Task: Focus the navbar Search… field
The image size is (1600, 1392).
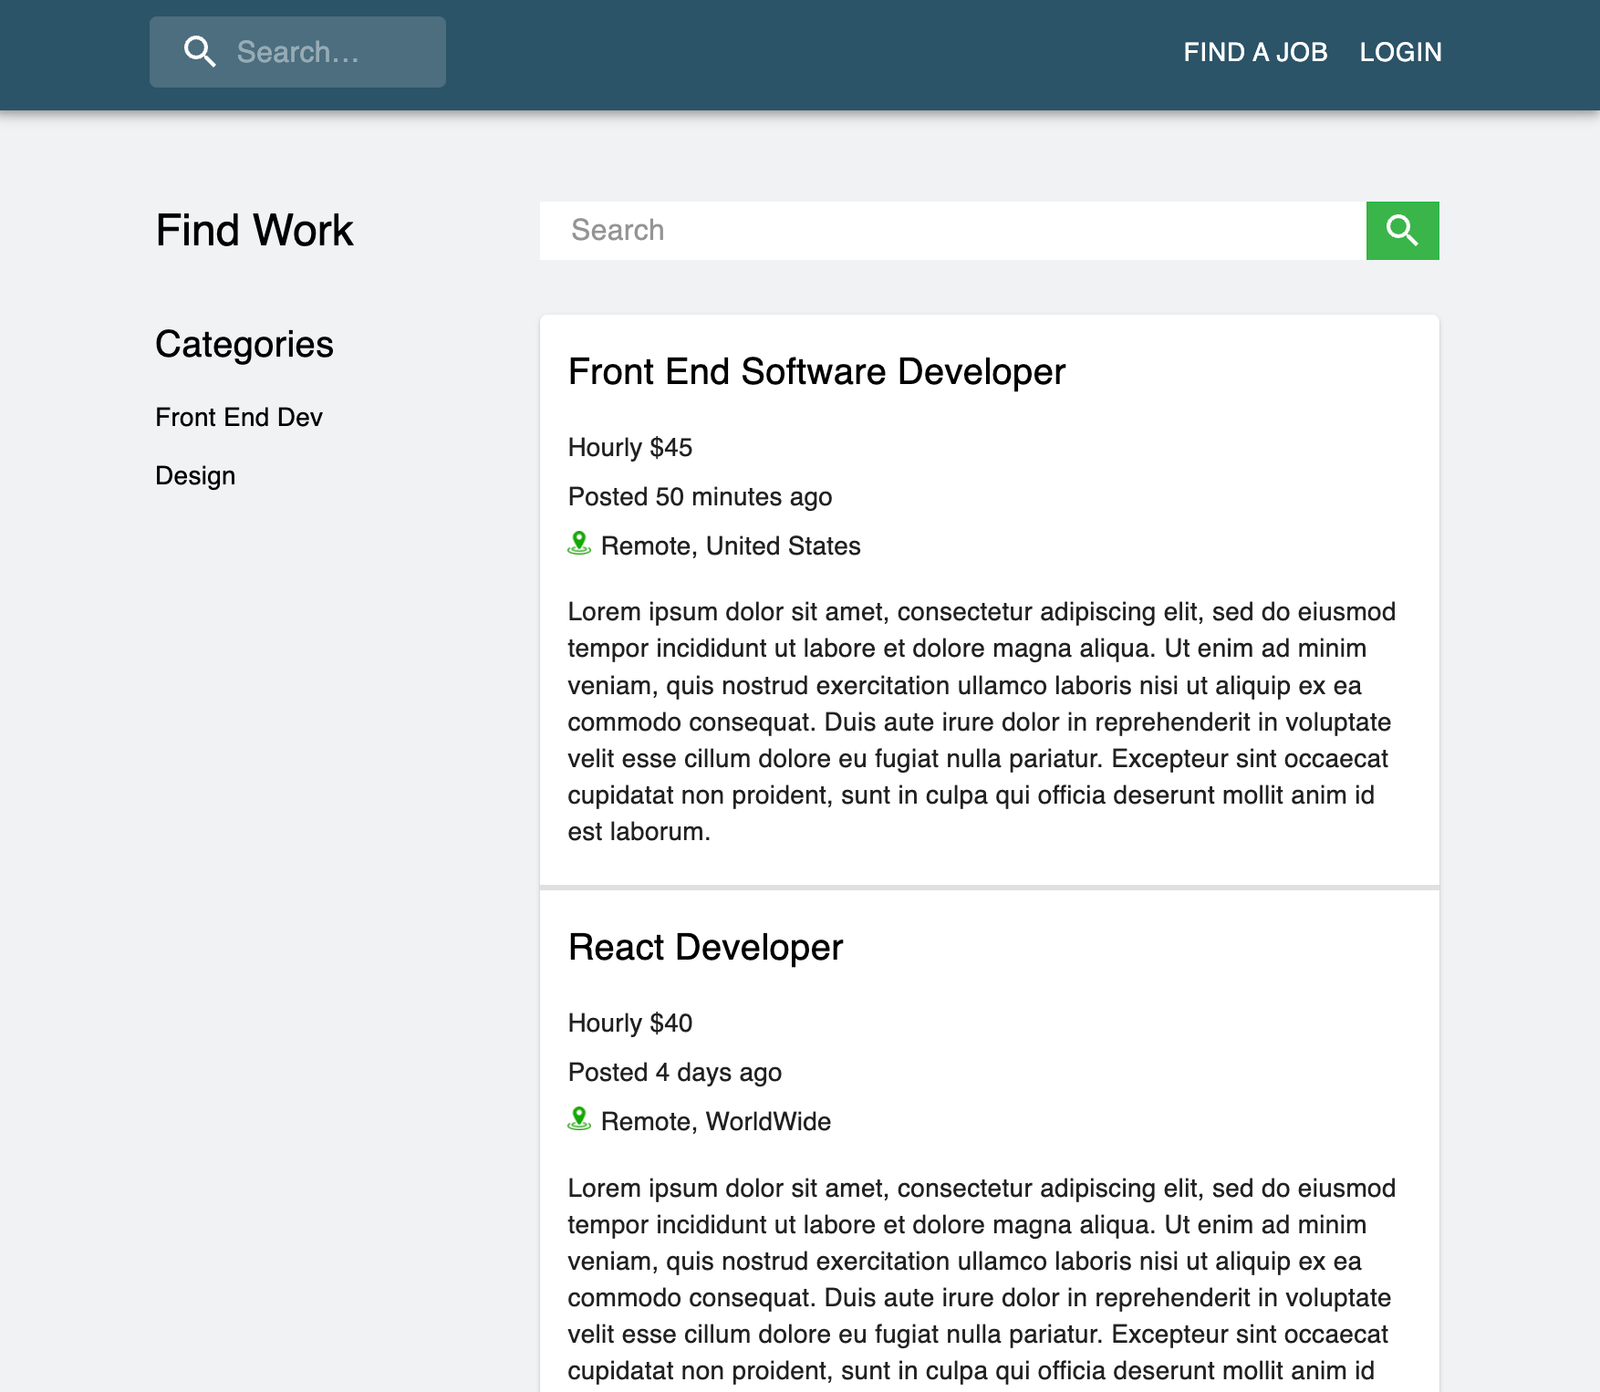Action: [x=298, y=52]
